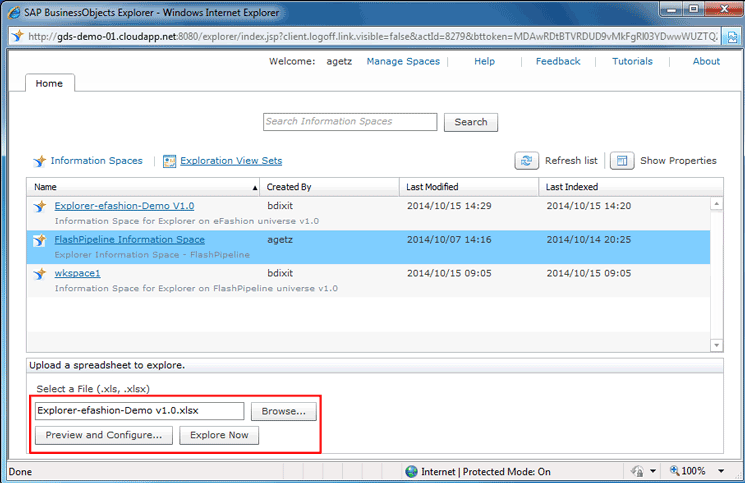The height and width of the screenshot is (483, 745).
Task: Click 'Internet | Protected Mode: On' status text
Action: (486, 472)
